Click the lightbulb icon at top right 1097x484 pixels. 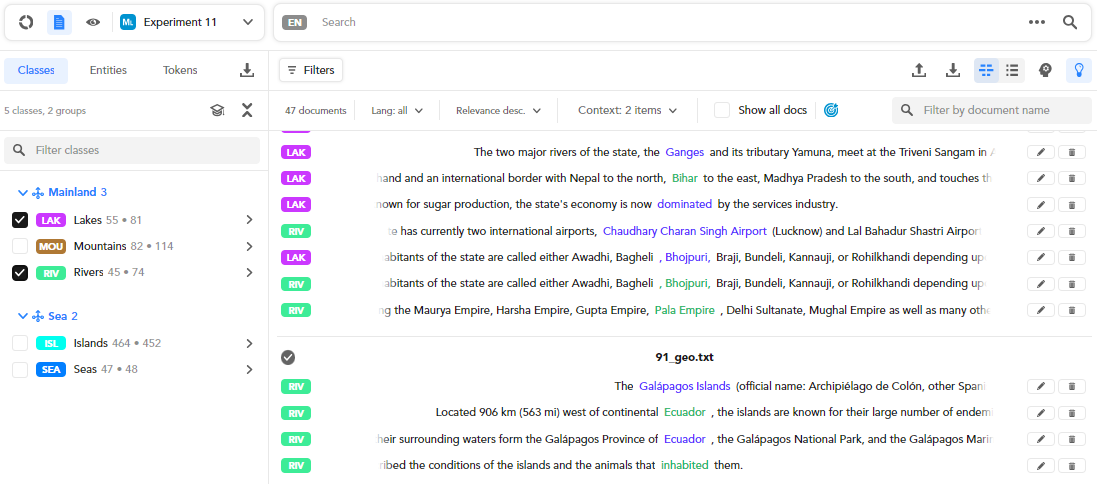[x=1078, y=70]
